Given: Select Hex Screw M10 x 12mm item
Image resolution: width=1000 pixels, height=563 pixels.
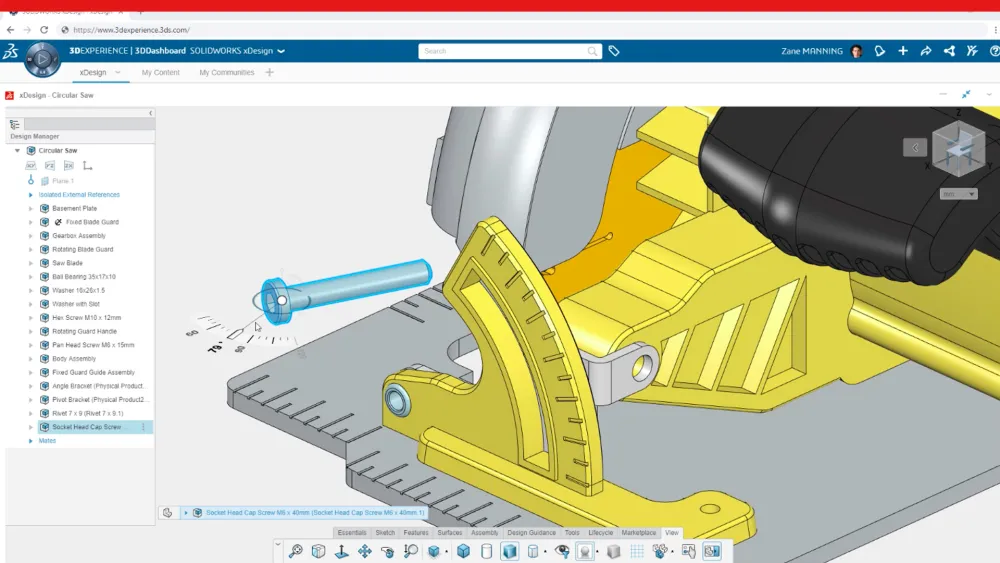Looking at the screenshot, I should click(x=86, y=318).
